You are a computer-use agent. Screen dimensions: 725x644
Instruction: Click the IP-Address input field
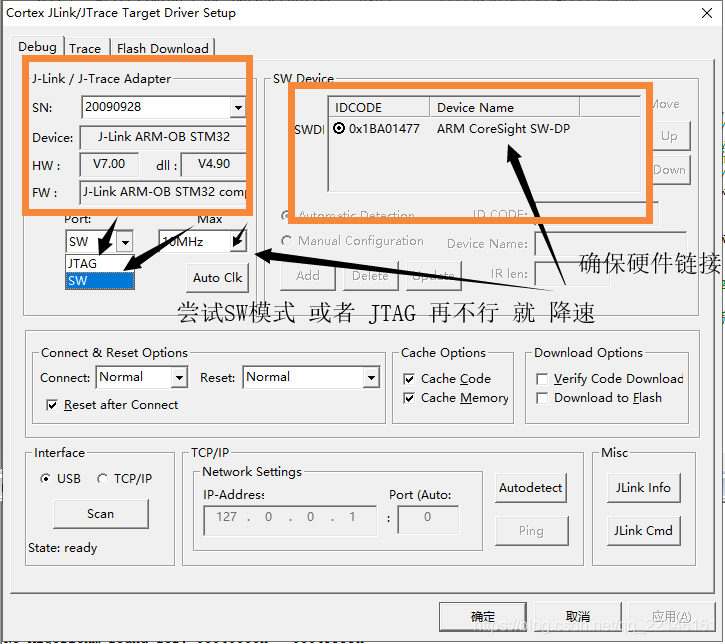tap(290, 521)
